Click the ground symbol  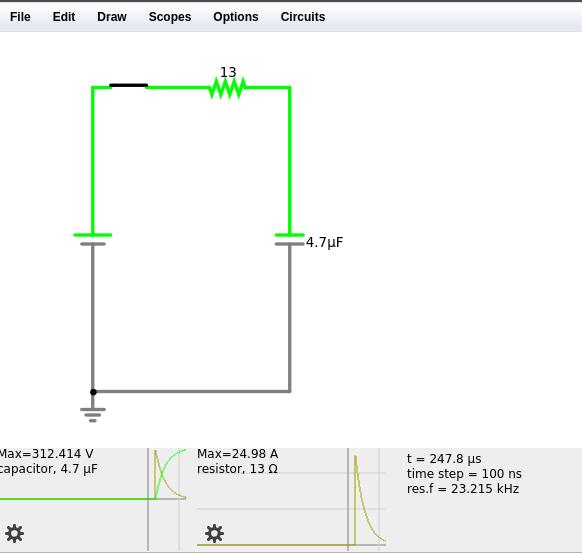pyautogui.click(x=93, y=415)
